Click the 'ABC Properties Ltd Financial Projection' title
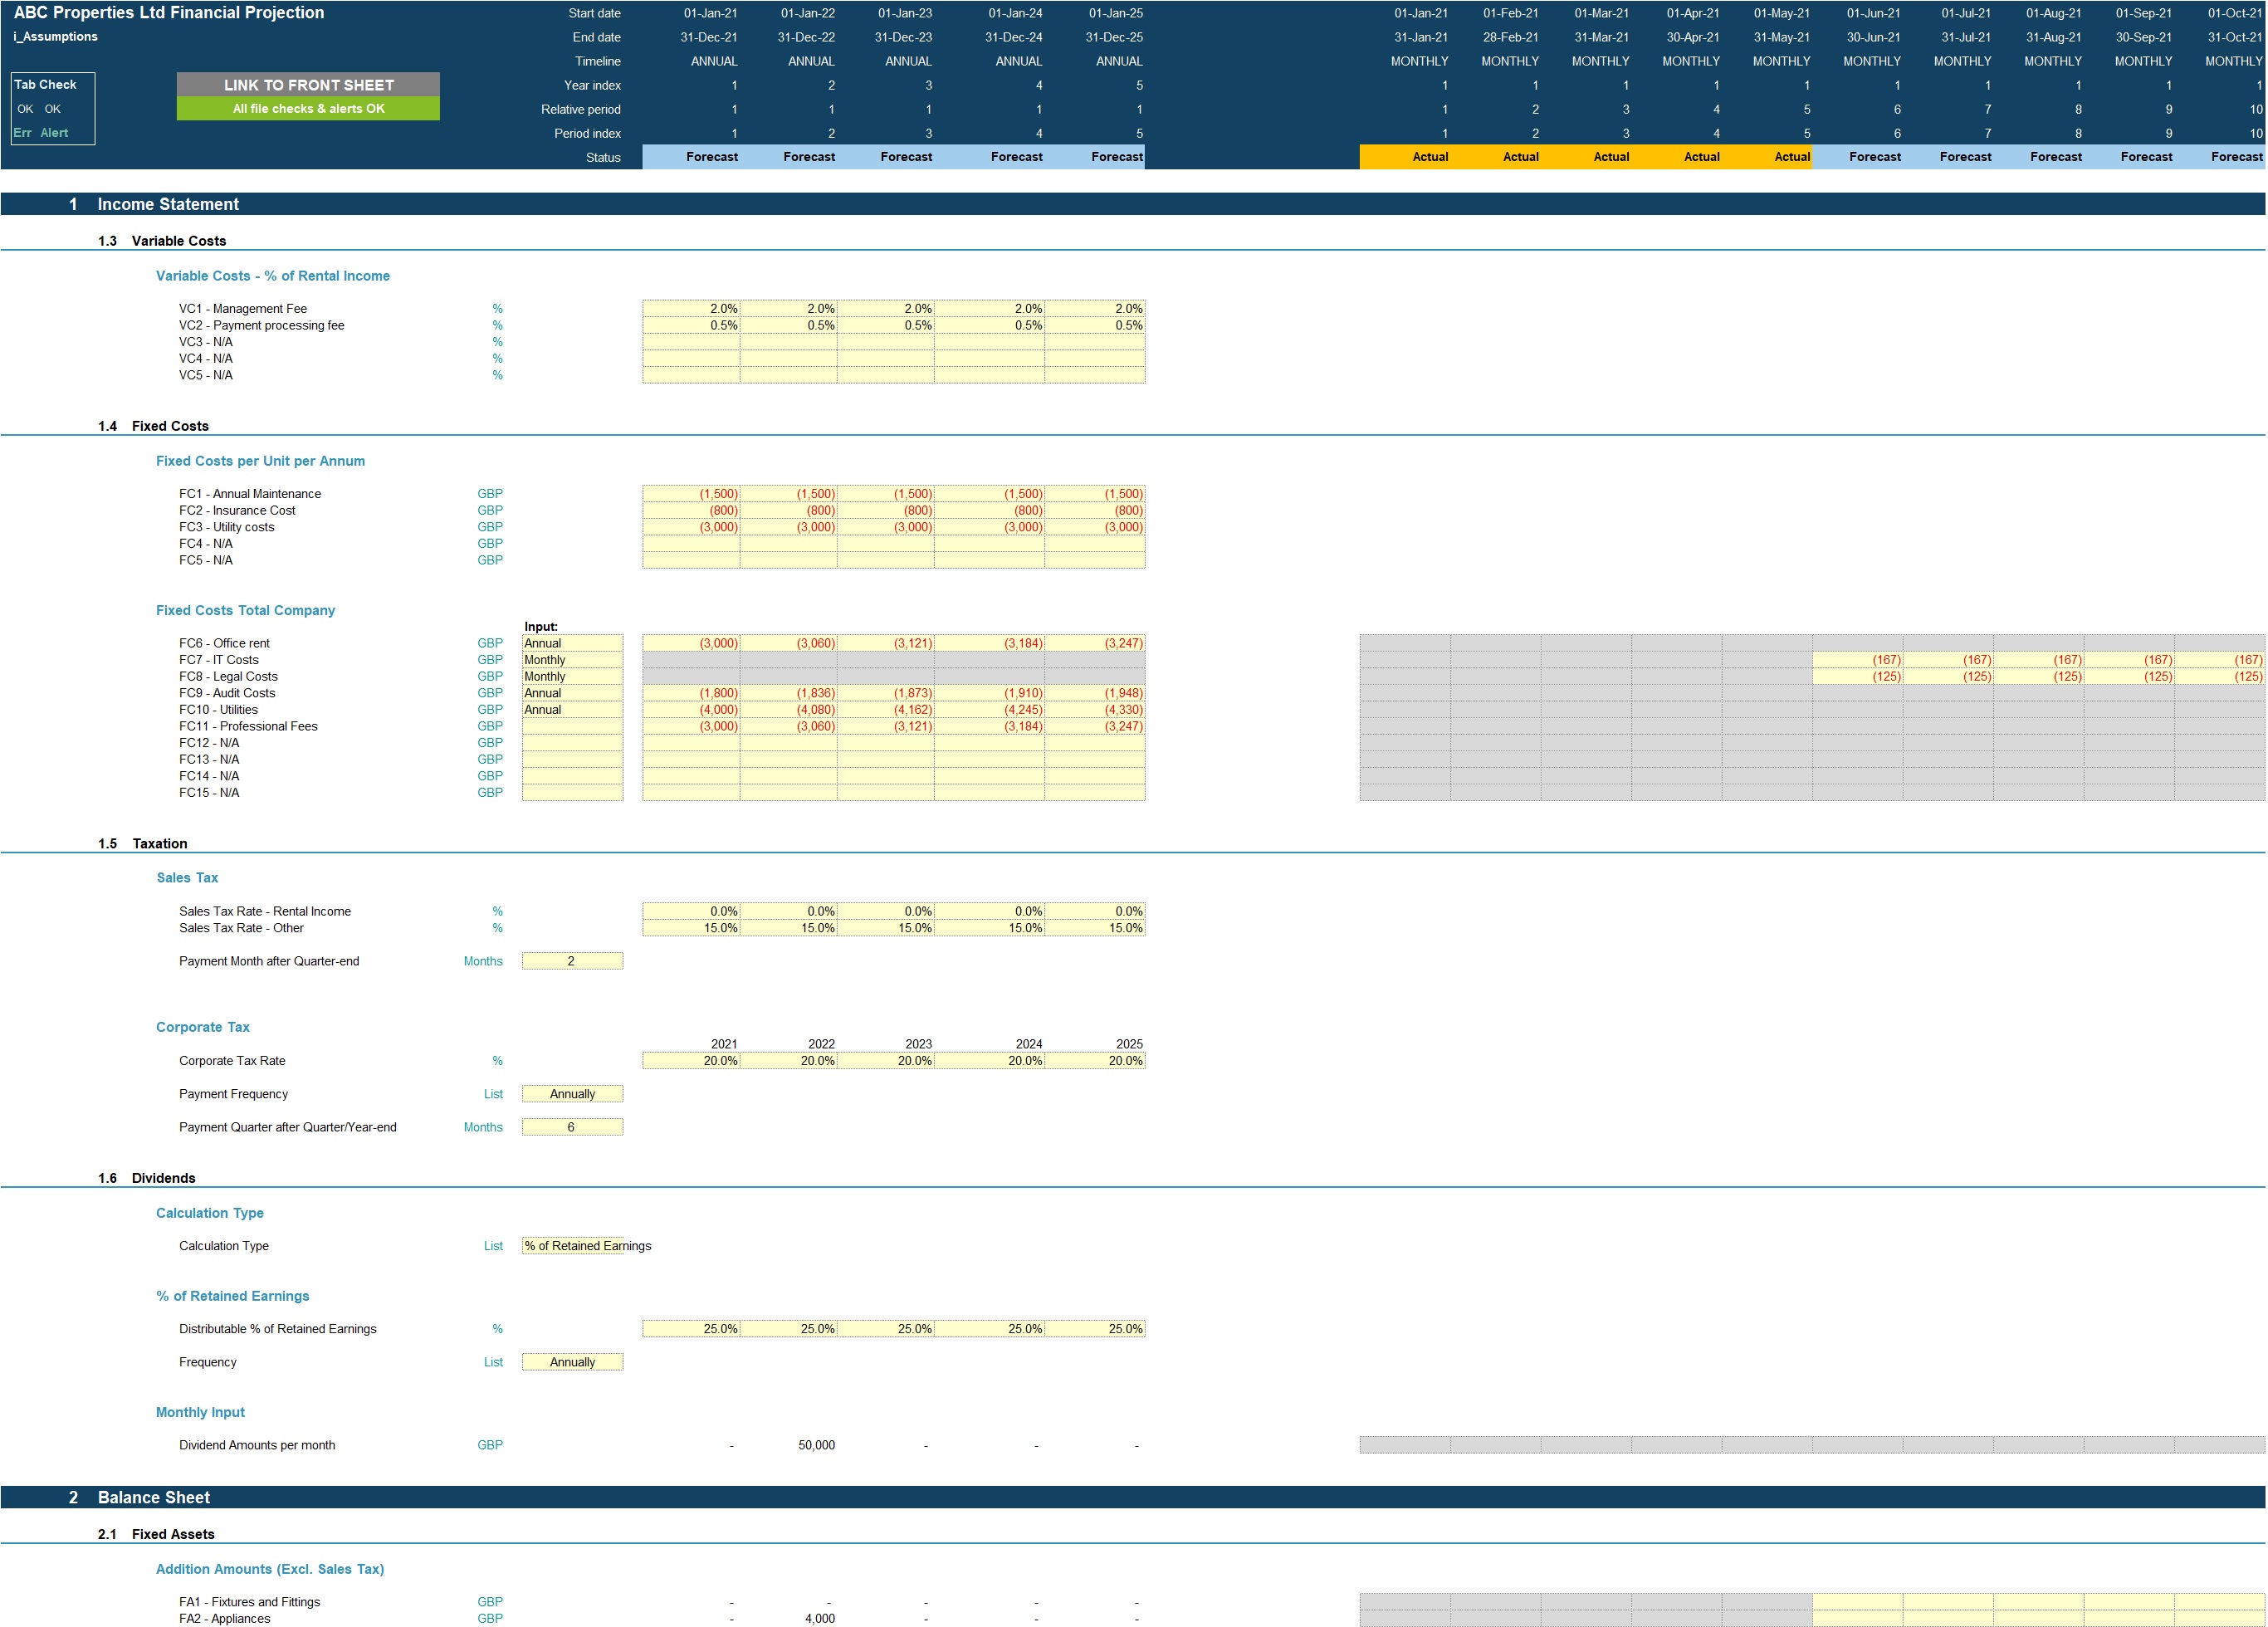 (x=169, y=13)
